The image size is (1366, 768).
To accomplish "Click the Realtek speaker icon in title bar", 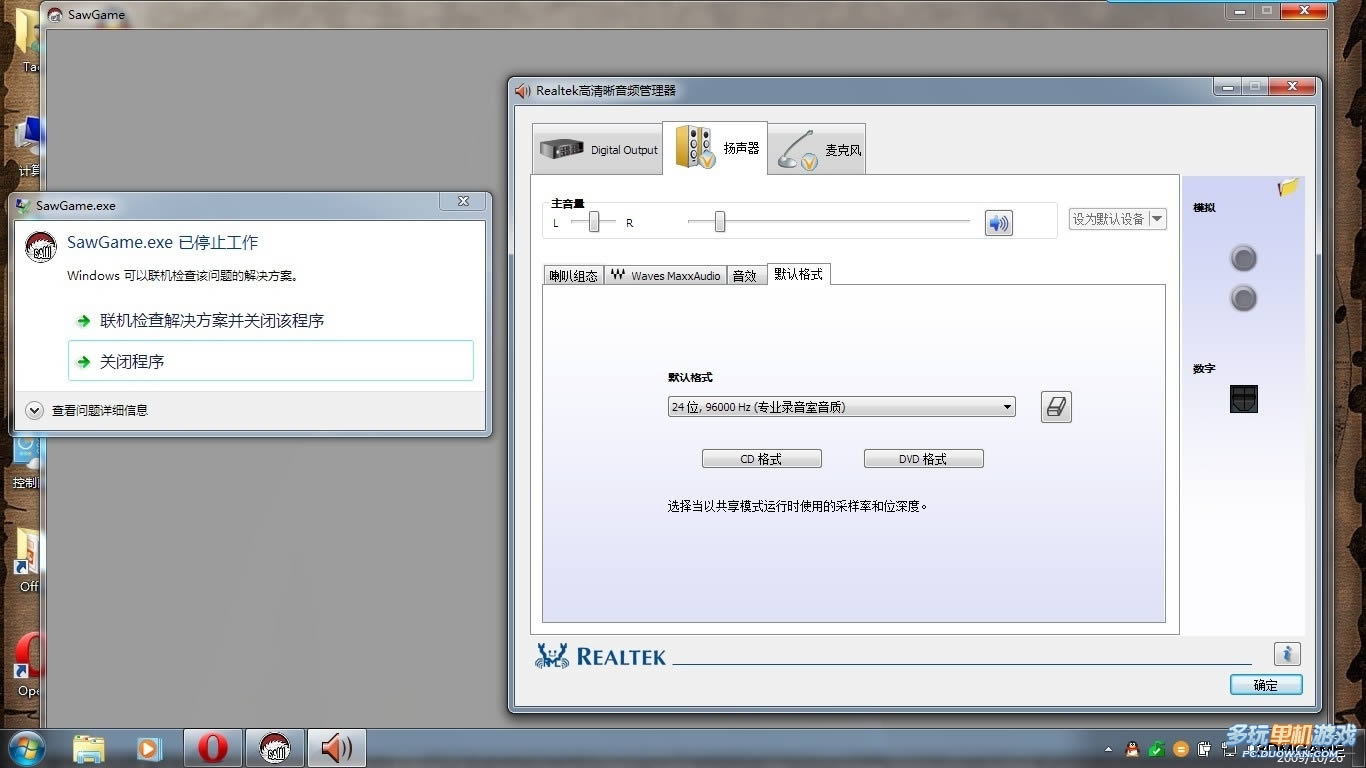I will 522,91.
